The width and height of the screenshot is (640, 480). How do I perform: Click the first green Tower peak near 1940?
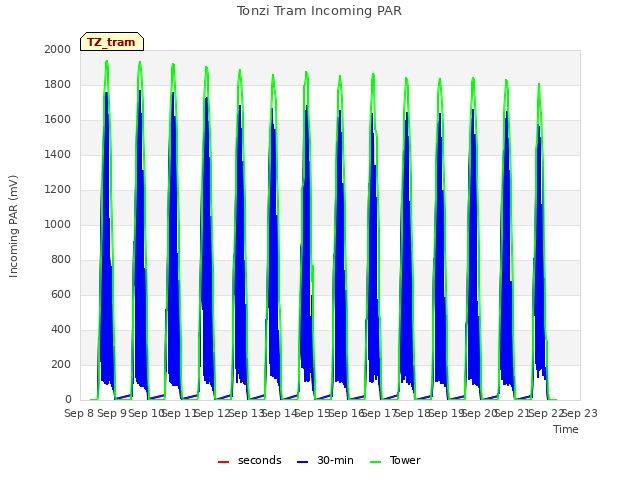[107, 61]
